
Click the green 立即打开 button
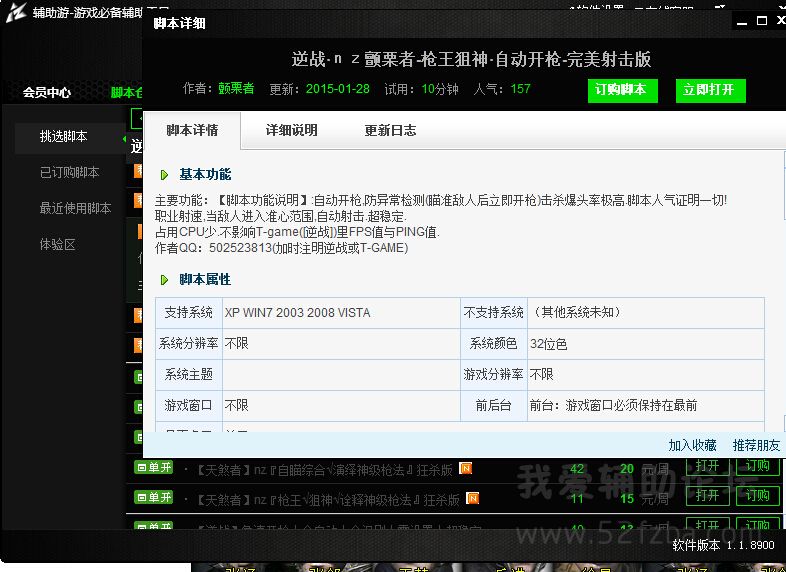tap(711, 90)
